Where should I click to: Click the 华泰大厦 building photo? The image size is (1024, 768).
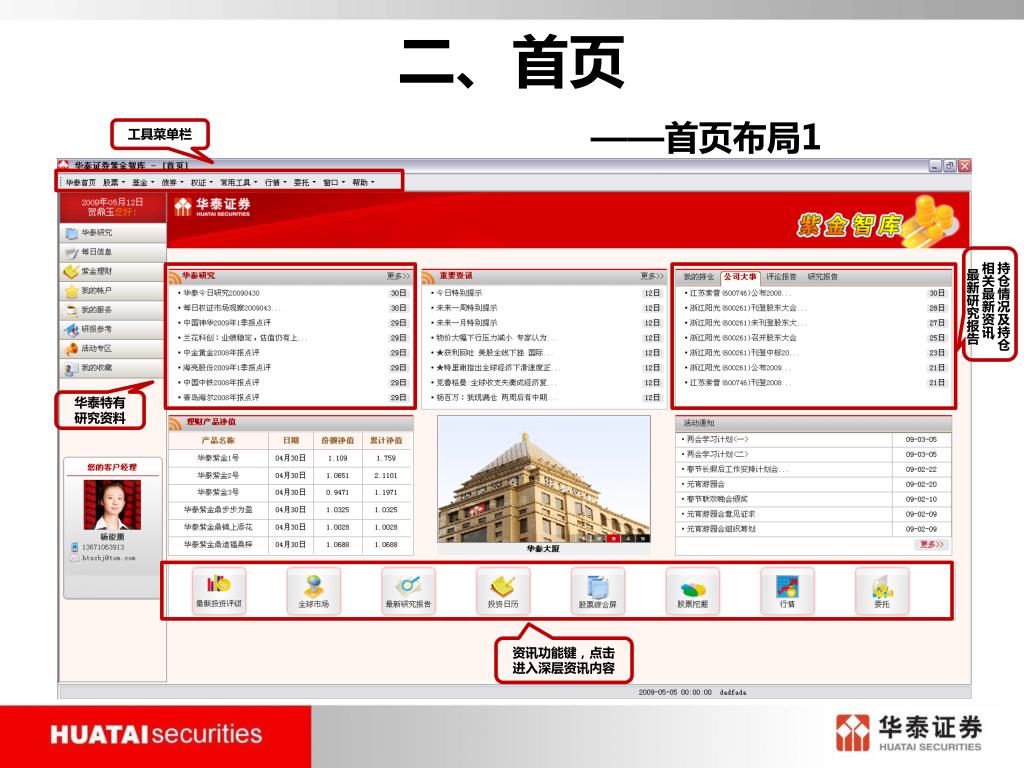click(x=543, y=480)
